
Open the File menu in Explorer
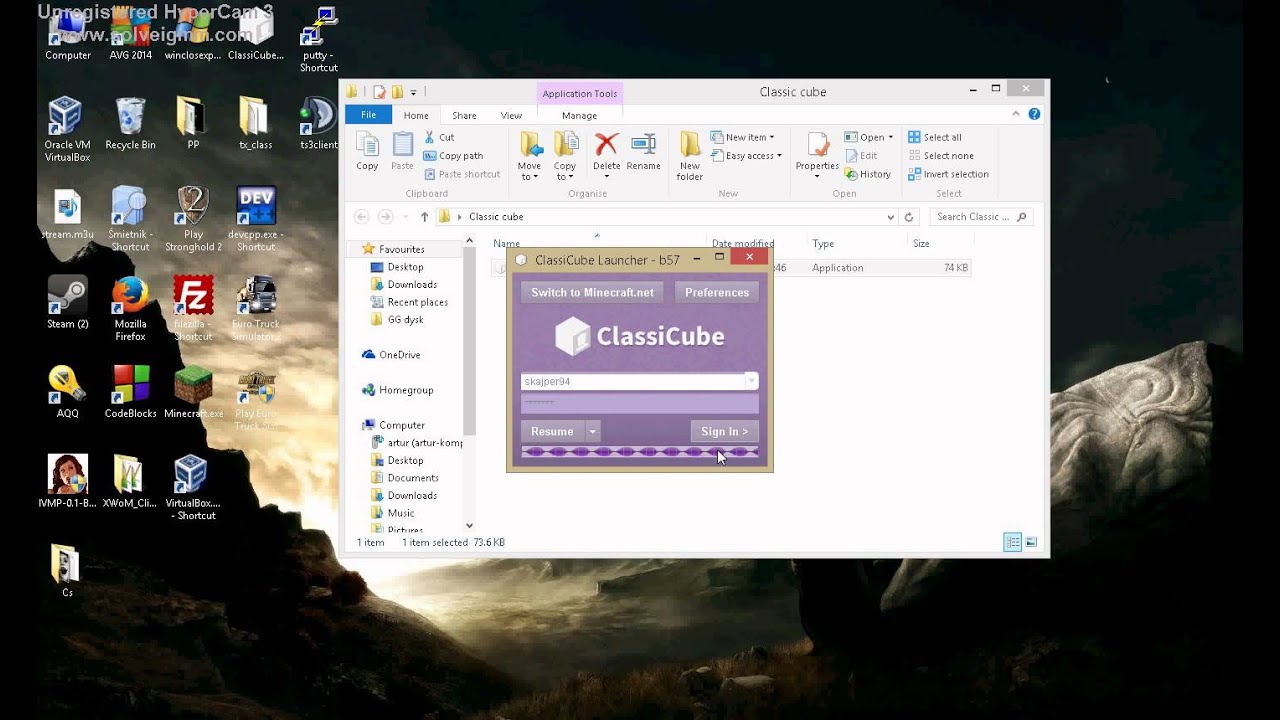pos(368,115)
